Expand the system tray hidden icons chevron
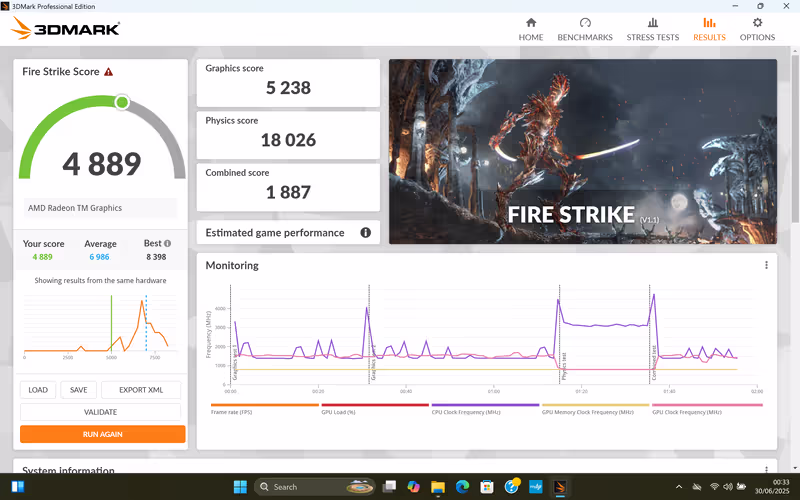 click(679, 487)
